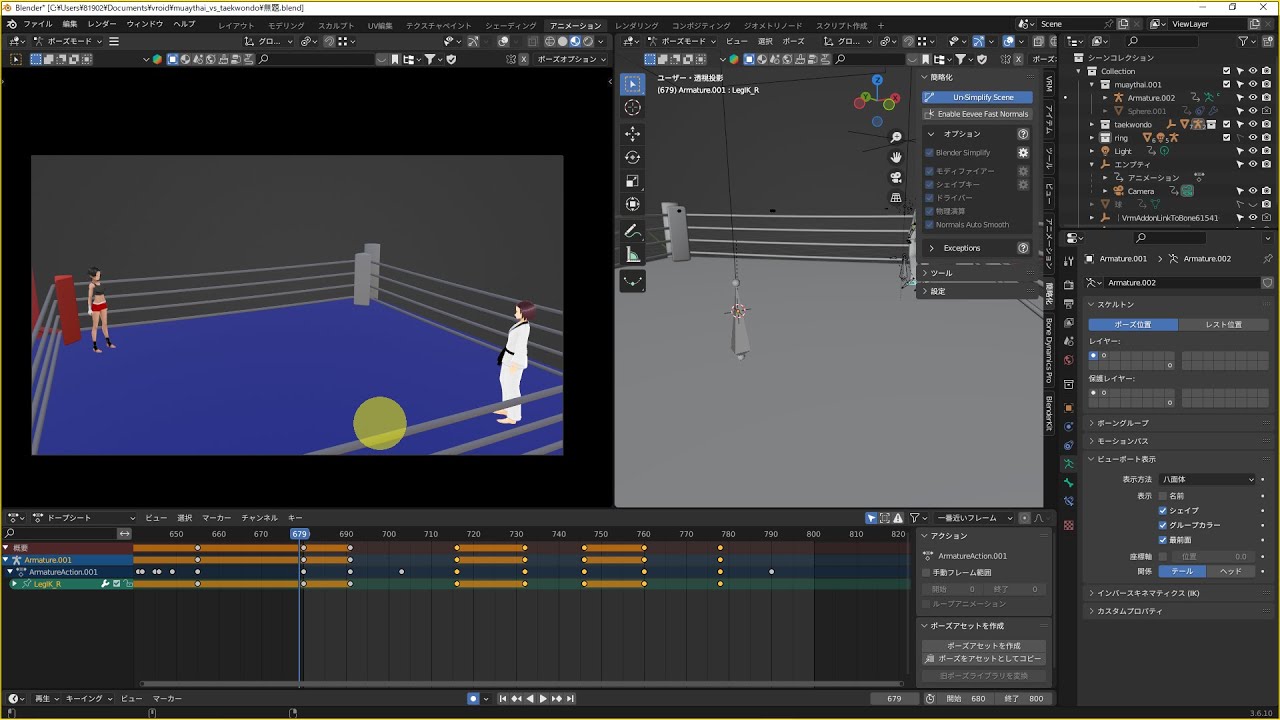Toggle Normals Auto Smooth checkbox

pos(929,224)
